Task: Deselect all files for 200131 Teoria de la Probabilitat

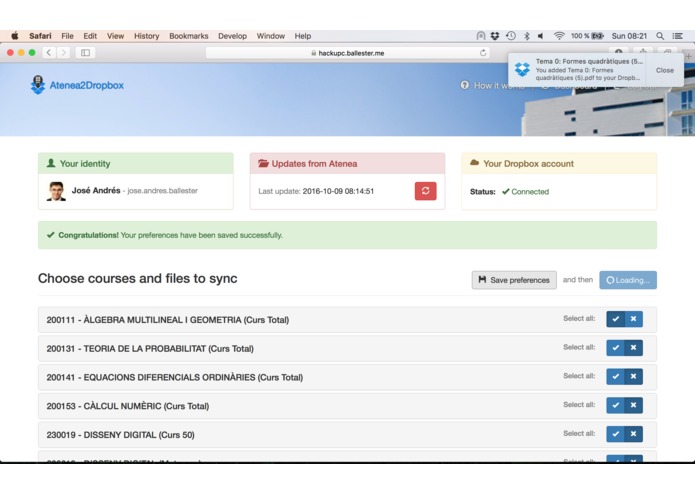Action: click(x=633, y=348)
